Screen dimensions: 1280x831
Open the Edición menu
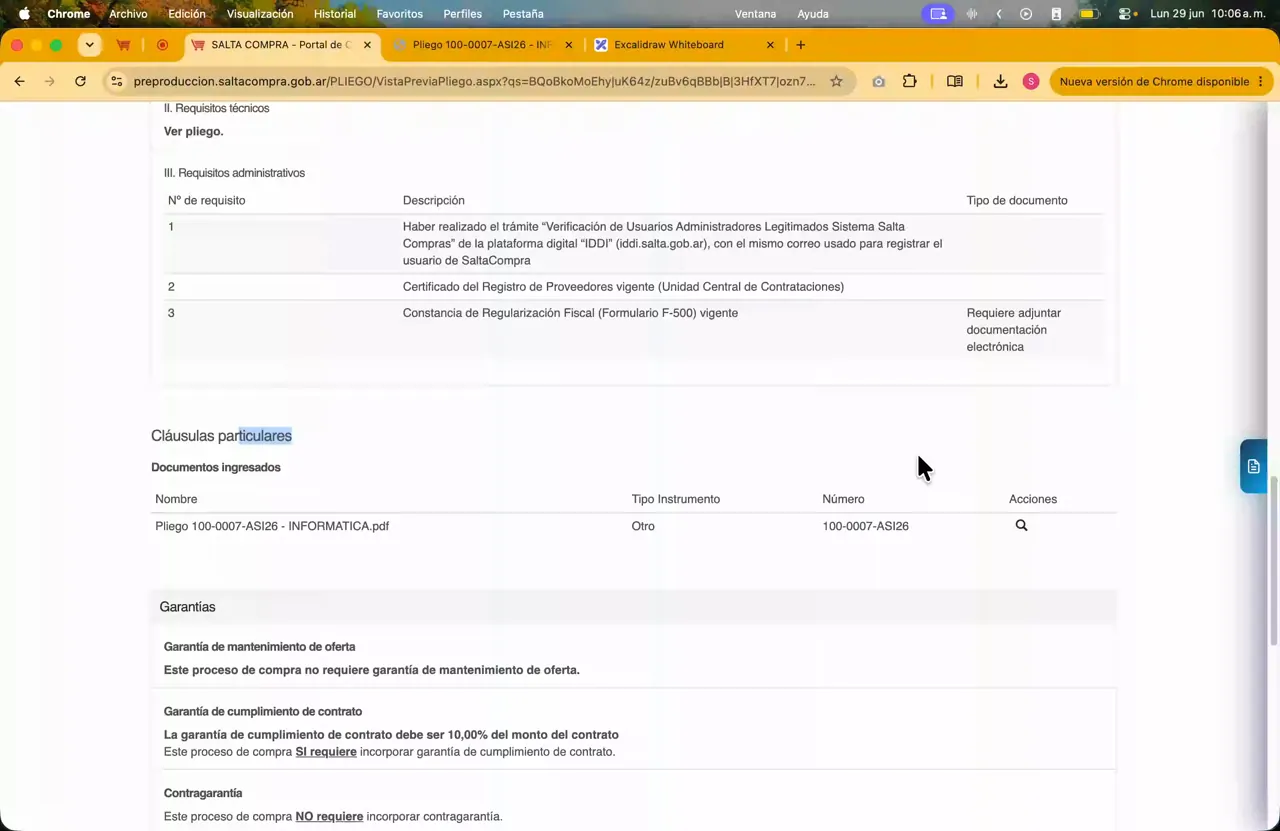(187, 14)
